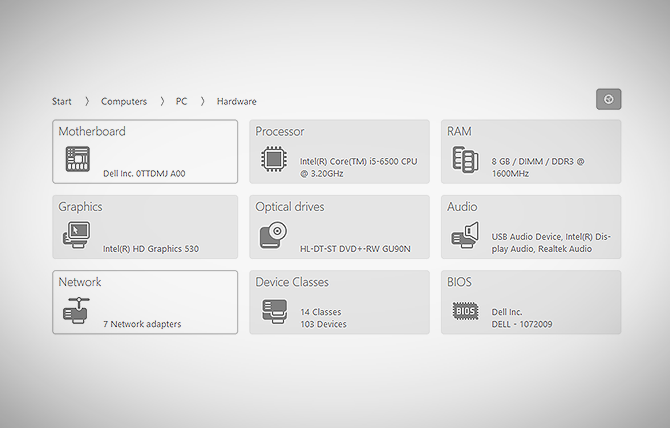
Task: Open the Network tile heading
Action: [x=80, y=282]
